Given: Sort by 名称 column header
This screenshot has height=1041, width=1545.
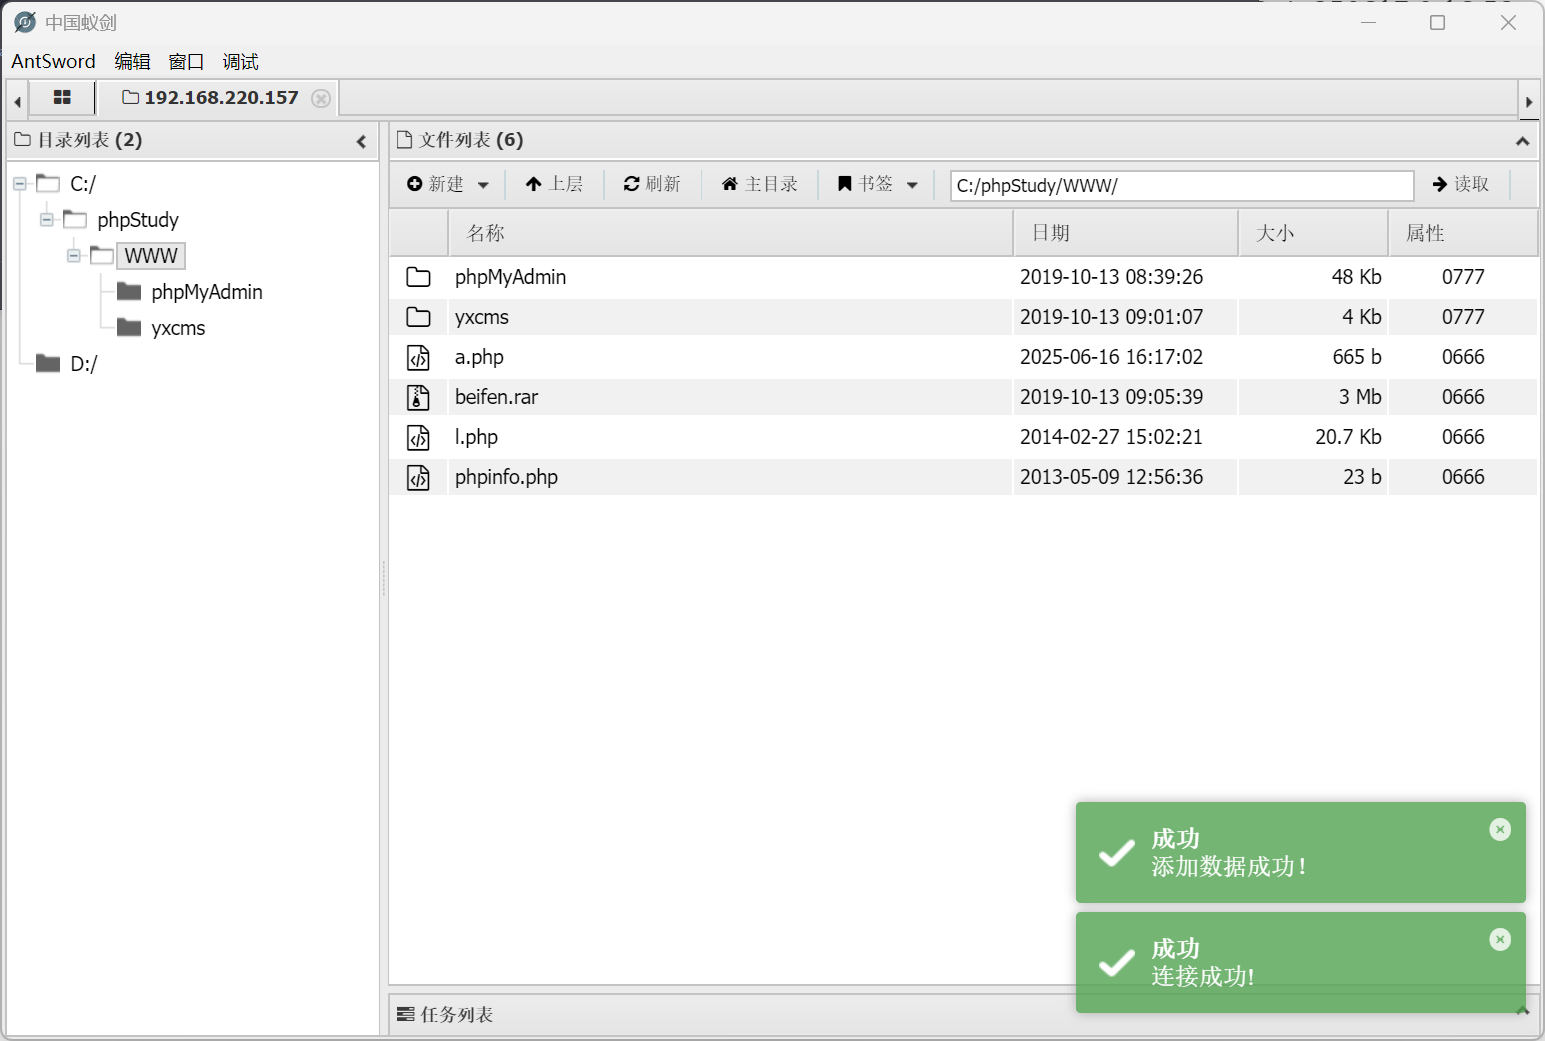Looking at the screenshot, I should (x=730, y=233).
